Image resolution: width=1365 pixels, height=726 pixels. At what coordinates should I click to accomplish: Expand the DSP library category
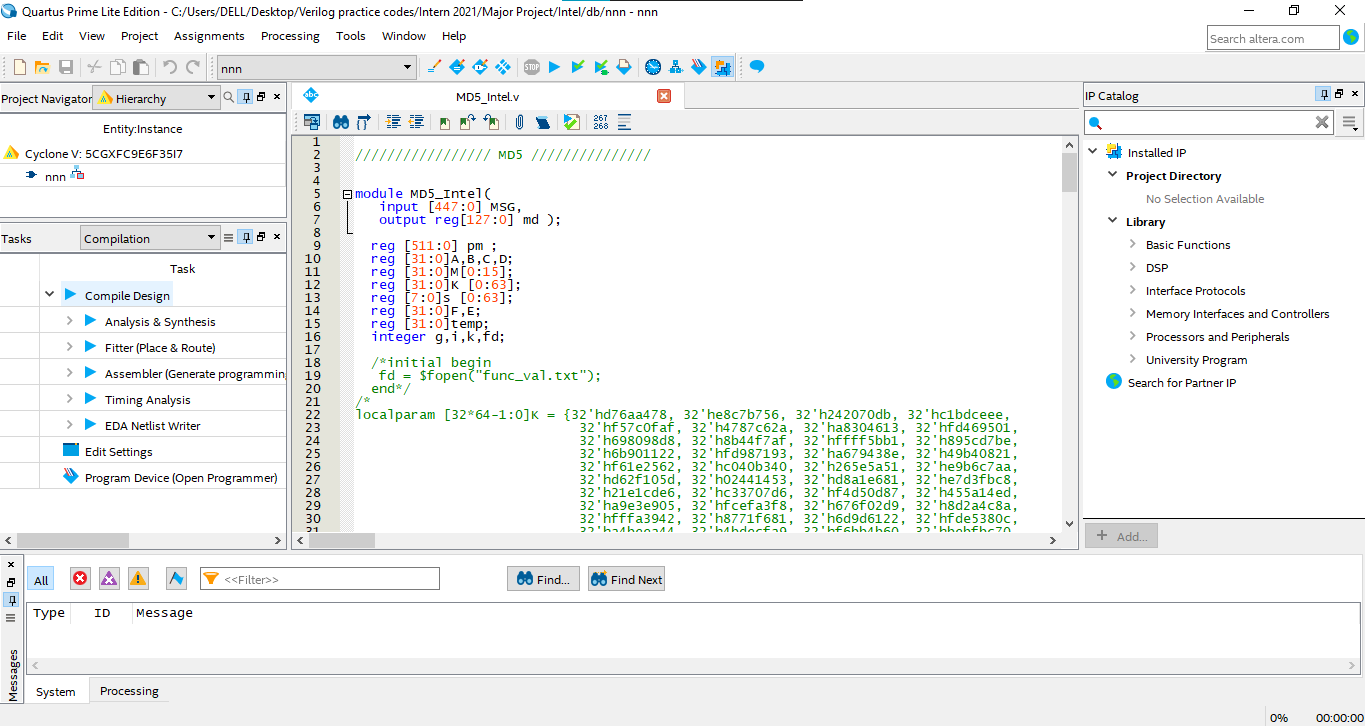click(1132, 267)
